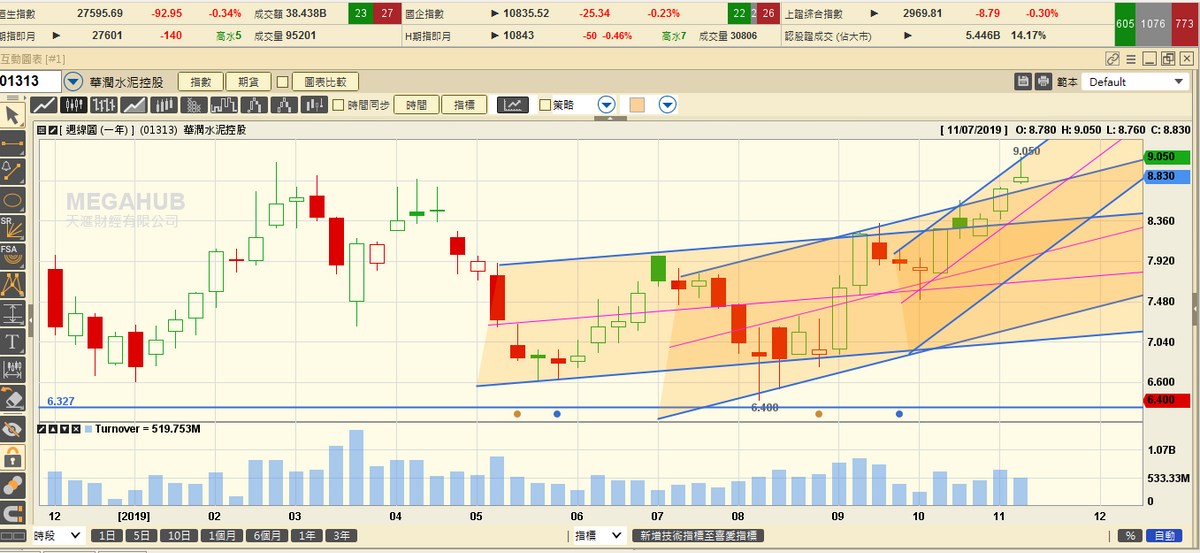This screenshot has width=1200, height=553.
Task: Click the peach fill color swatch
Action: [x=637, y=104]
